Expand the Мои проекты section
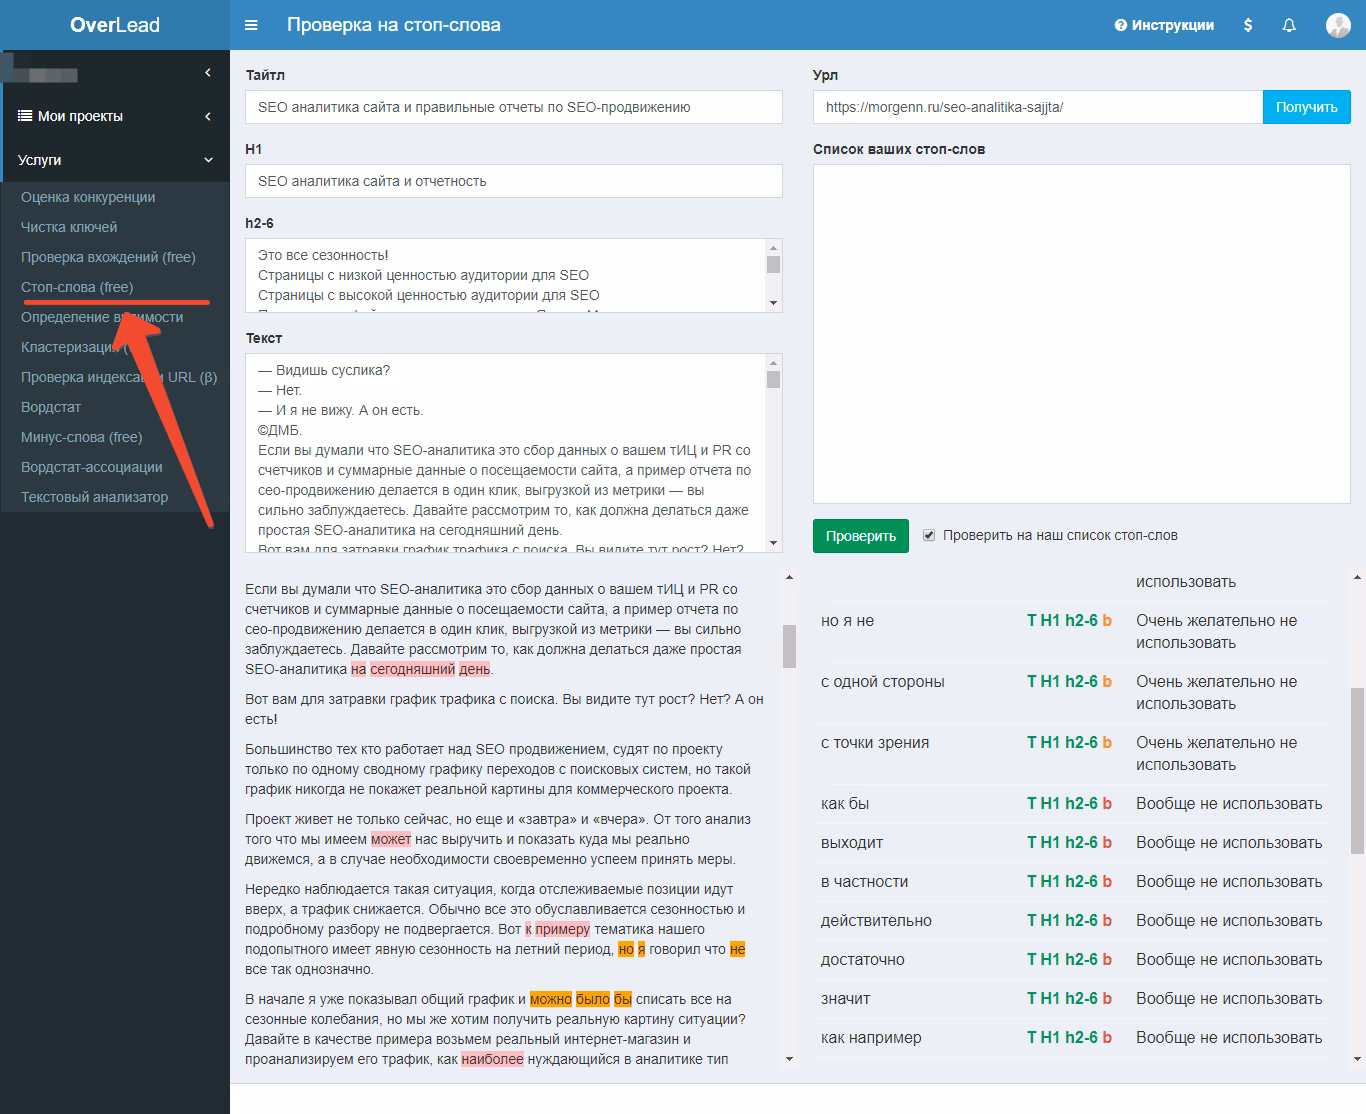 coord(208,116)
